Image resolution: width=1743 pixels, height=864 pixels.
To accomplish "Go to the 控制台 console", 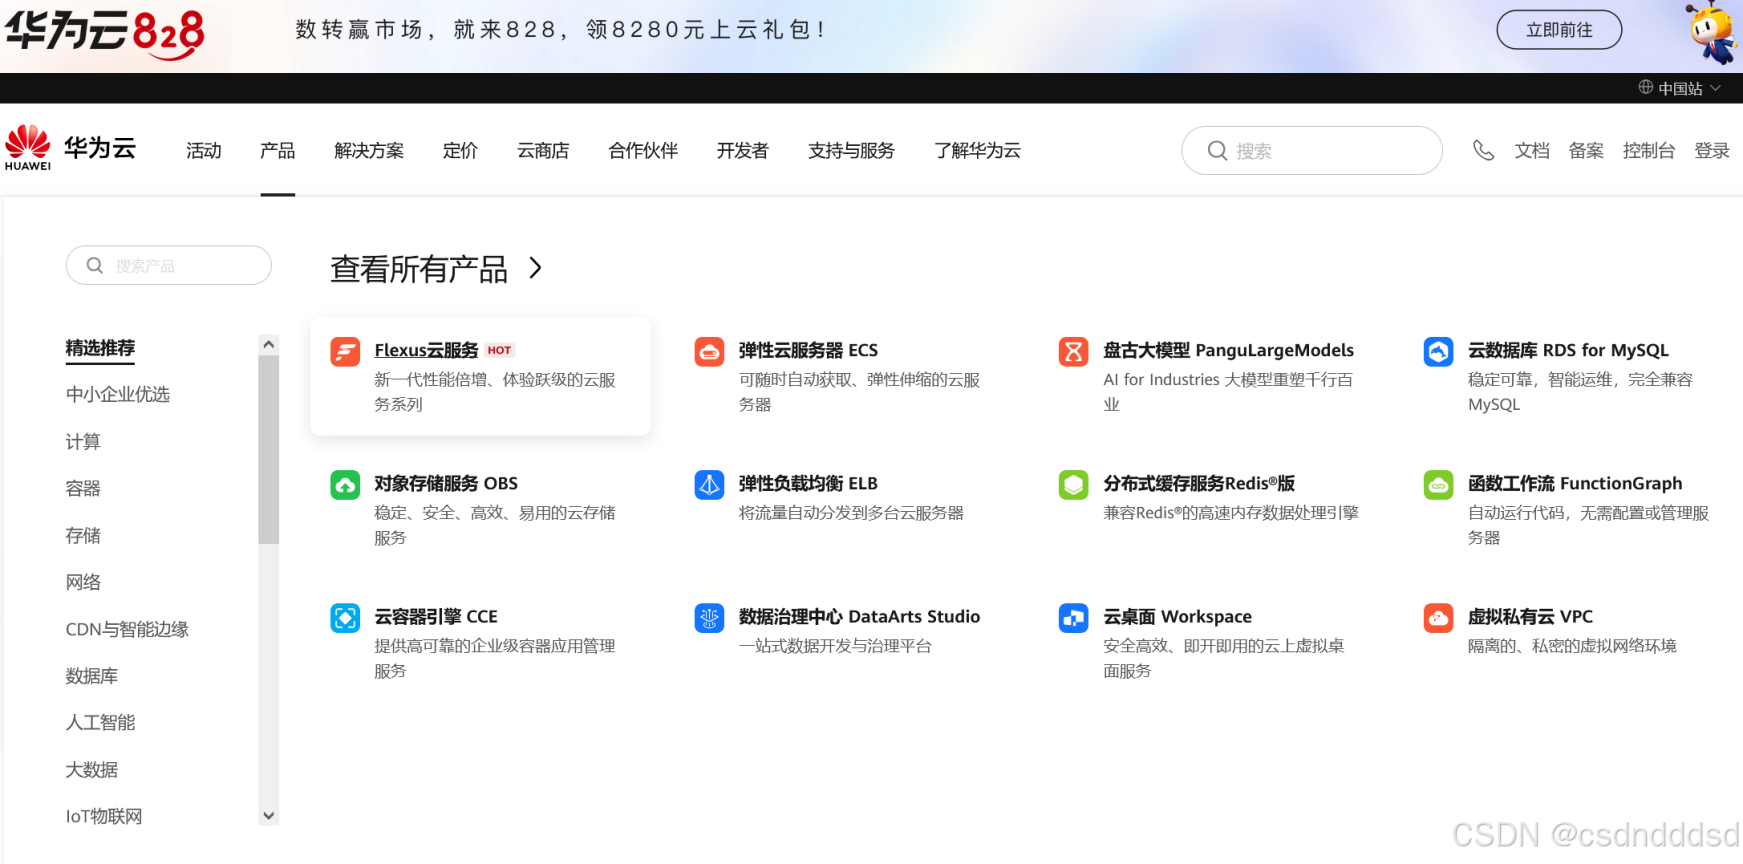I will point(1649,151).
